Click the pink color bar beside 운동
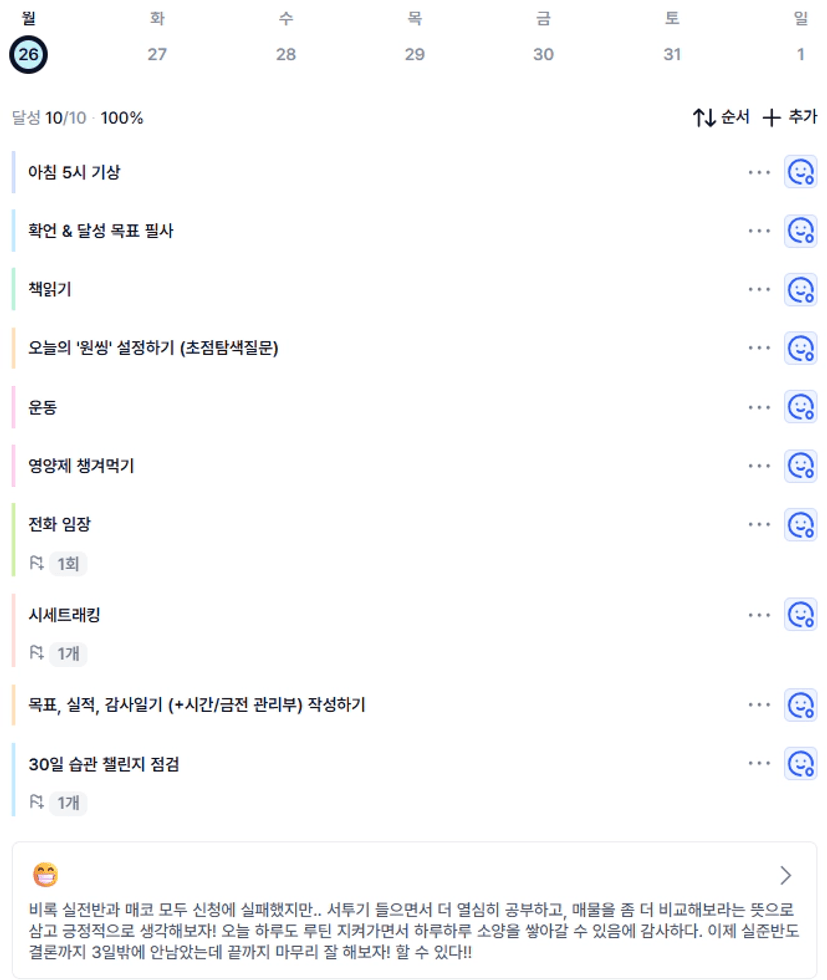 pos(14,407)
